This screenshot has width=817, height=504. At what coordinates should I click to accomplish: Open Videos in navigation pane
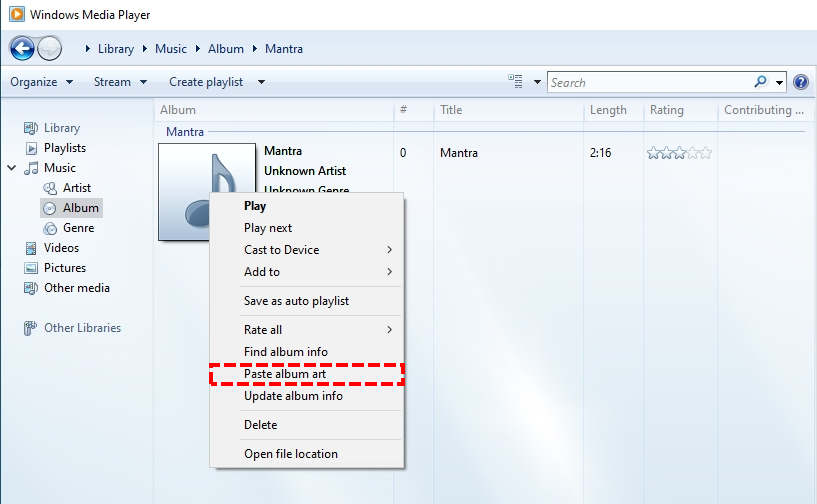[61, 248]
